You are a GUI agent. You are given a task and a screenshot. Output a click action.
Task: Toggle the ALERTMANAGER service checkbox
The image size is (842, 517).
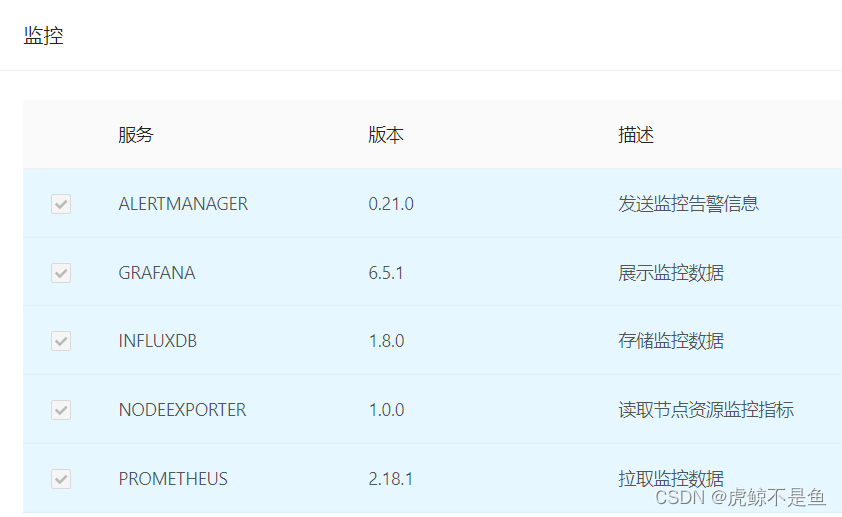coord(61,204)
